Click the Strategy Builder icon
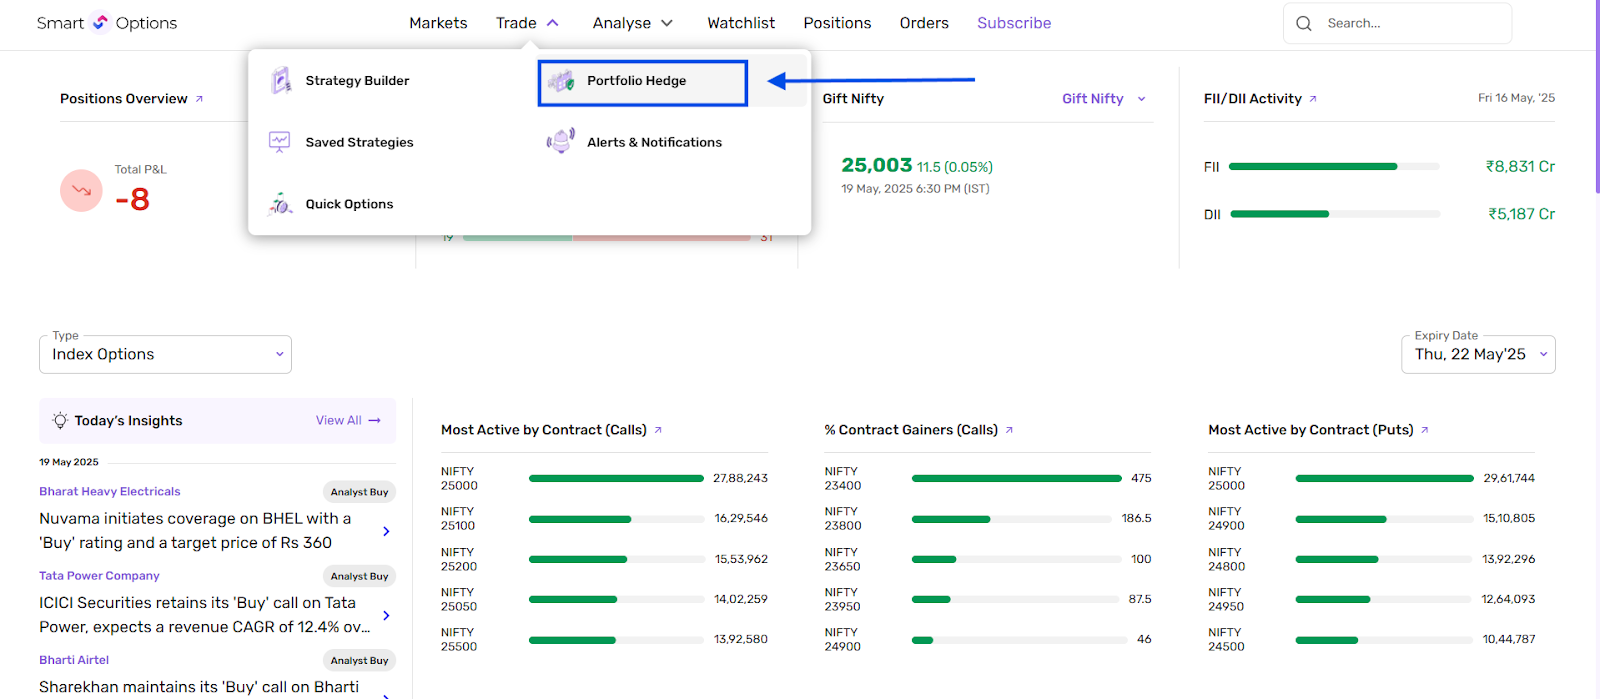The image size is (1600, 699). pos(281,81)
